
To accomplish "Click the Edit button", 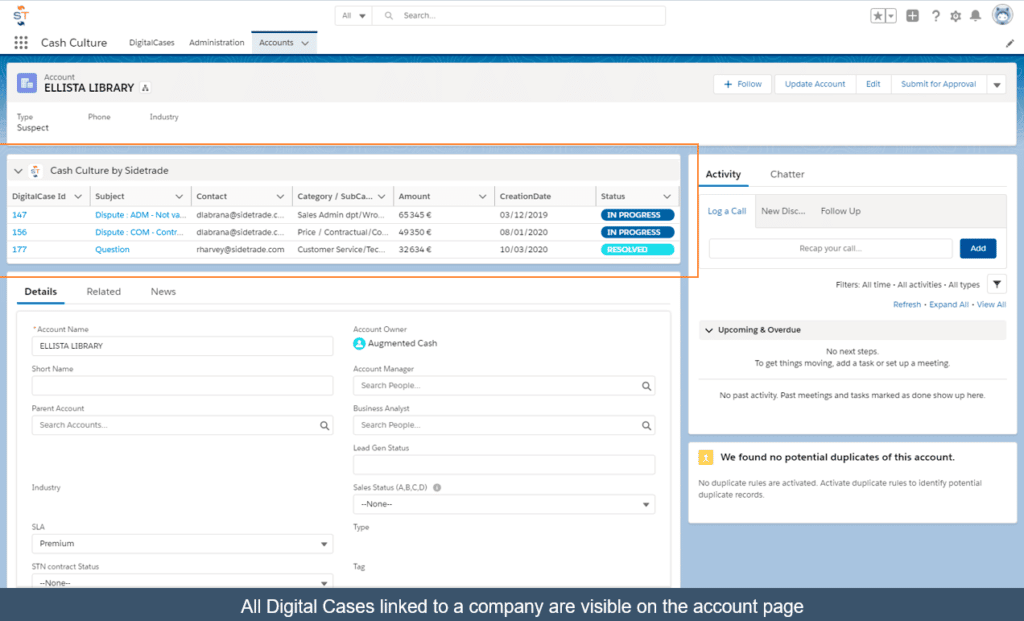I will pos(873,84).
